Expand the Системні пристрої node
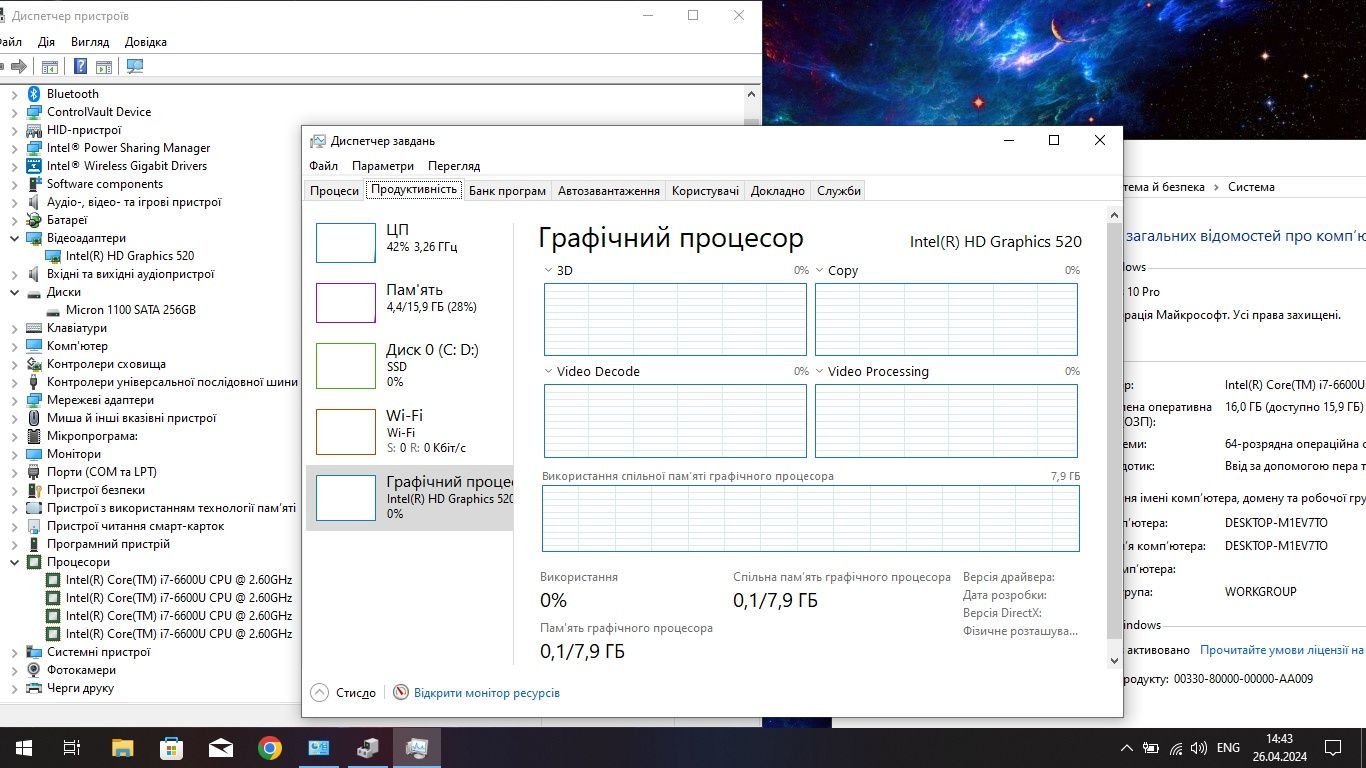 point(14,652)
